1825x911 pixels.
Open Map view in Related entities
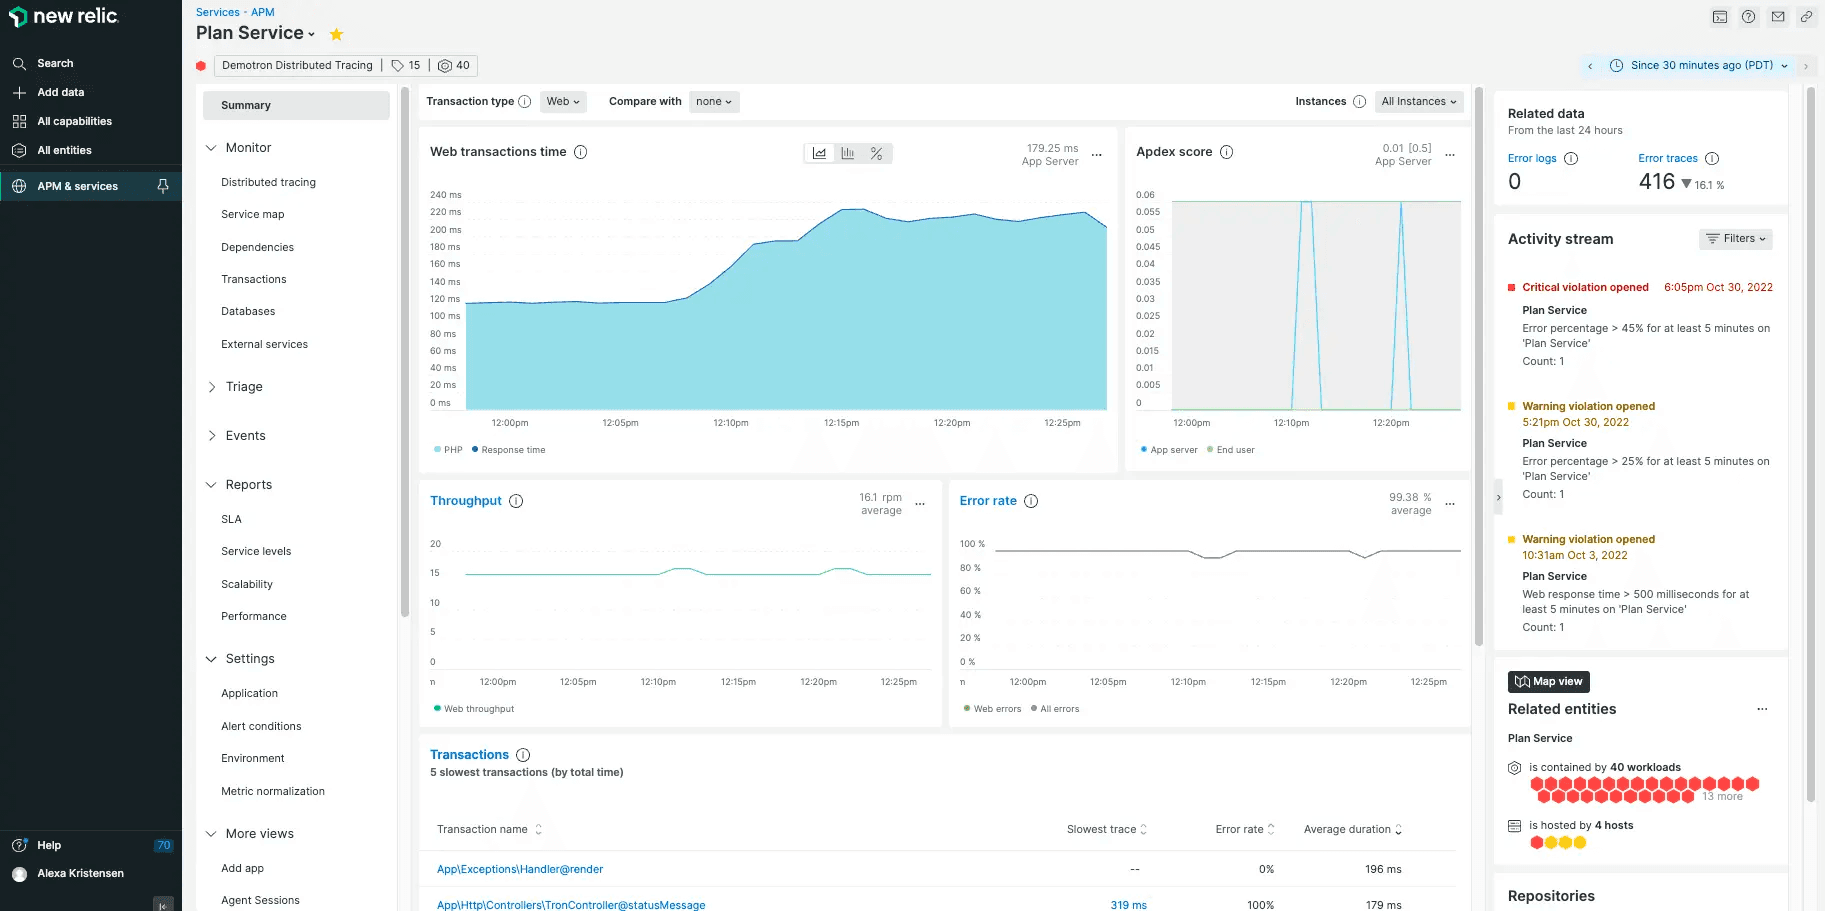click(1548, 681)
